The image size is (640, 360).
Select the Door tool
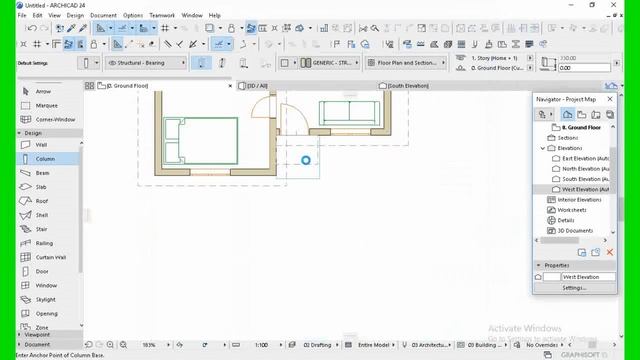coord(42,271)
